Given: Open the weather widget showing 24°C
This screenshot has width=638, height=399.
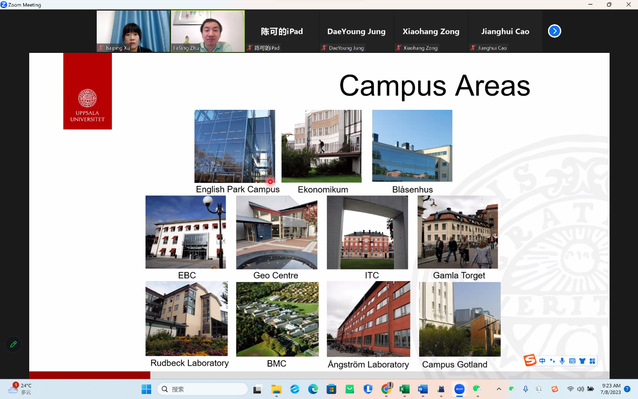Looking at the screenshot, I should point(20,389).
